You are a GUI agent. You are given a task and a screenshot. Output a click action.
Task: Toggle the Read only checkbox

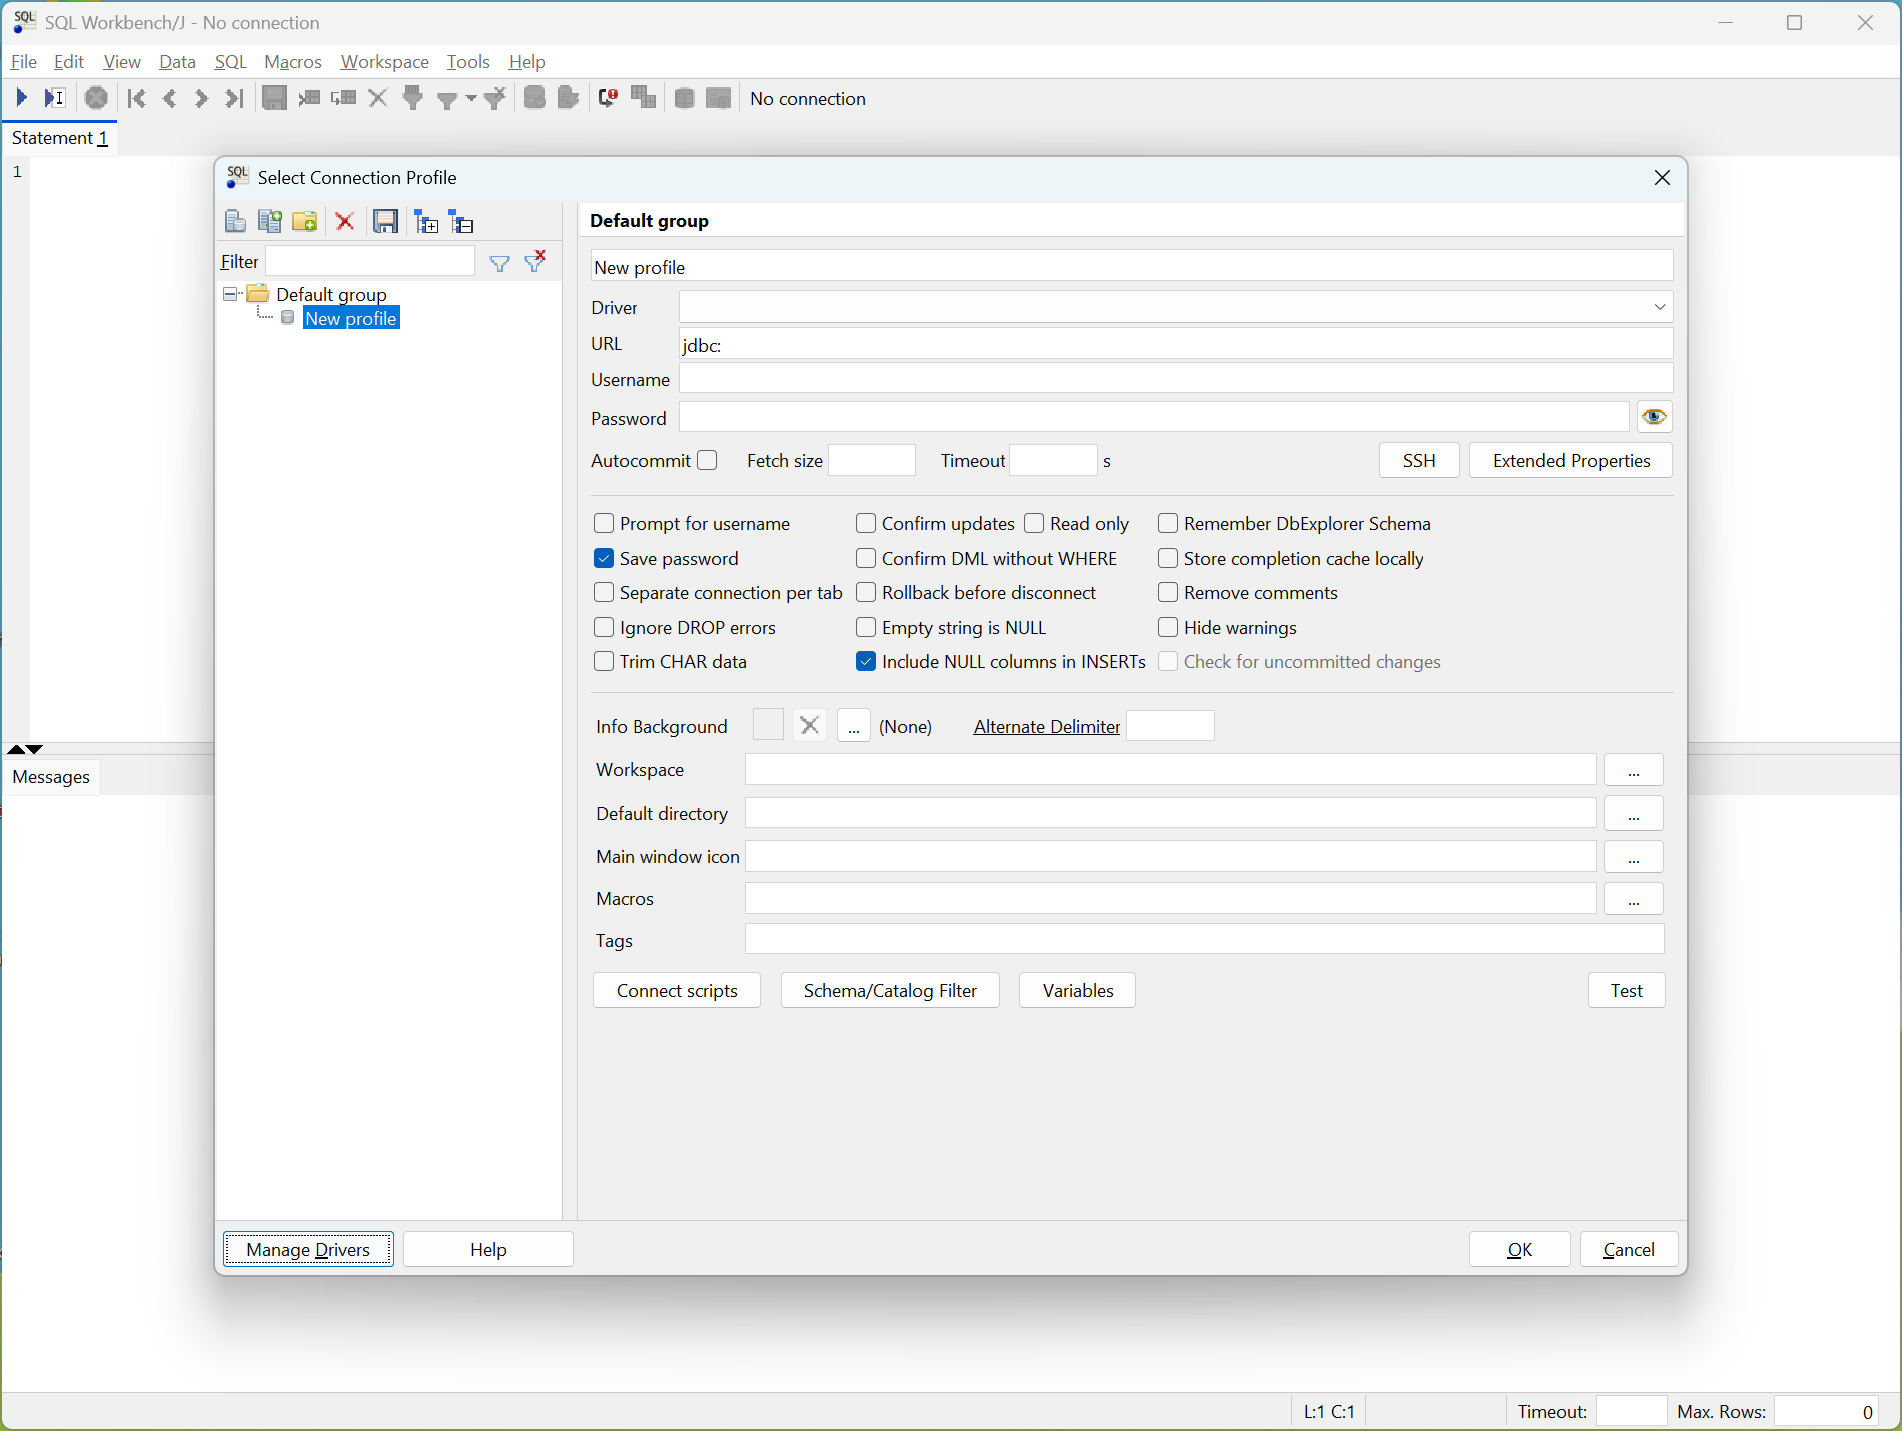coord(1034,523)
